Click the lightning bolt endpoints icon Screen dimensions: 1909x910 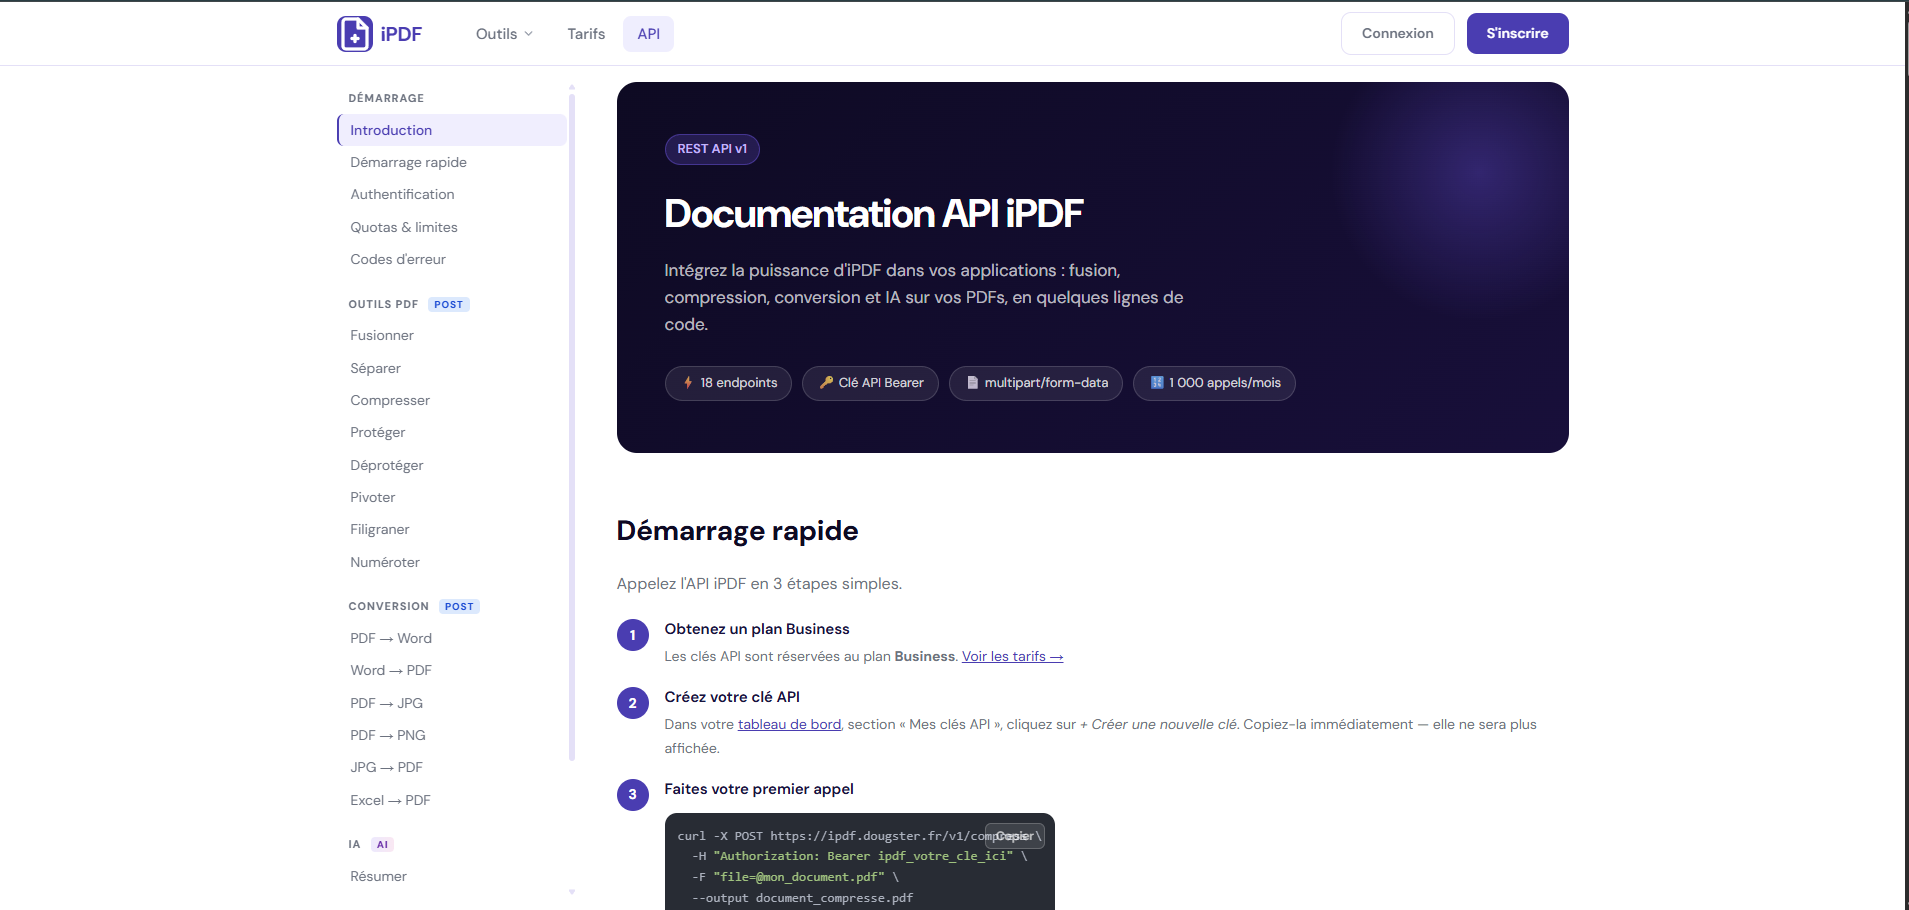tap(688, 383)
